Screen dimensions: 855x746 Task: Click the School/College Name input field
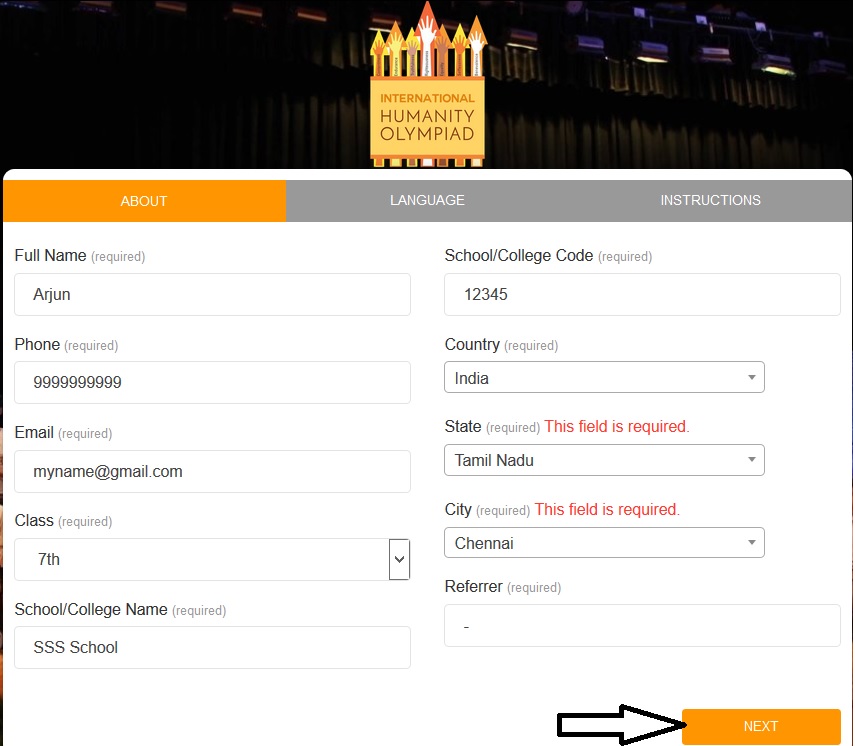pos(212,648)
